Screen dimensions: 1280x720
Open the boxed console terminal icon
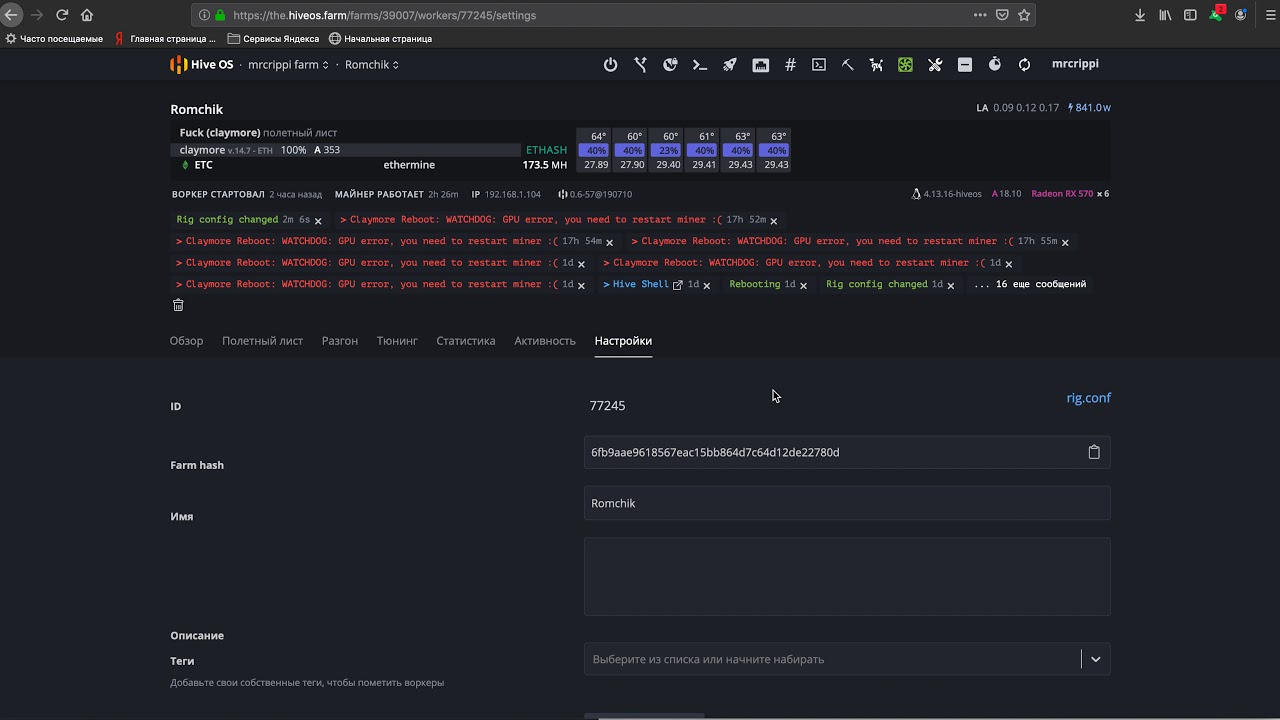pyautogui.click(x=819, y=64)
